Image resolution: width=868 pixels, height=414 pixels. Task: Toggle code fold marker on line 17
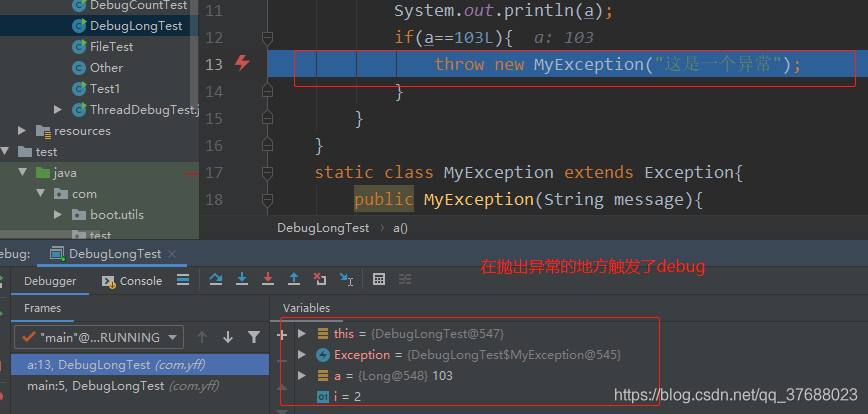tap(267, 172)
